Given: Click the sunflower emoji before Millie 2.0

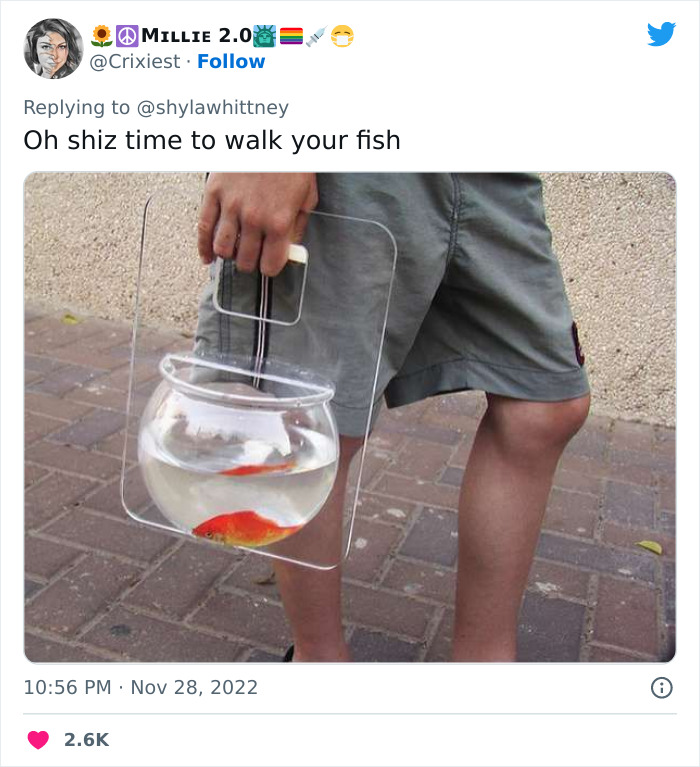Looking at the screenshot, I should coord(102,36).
